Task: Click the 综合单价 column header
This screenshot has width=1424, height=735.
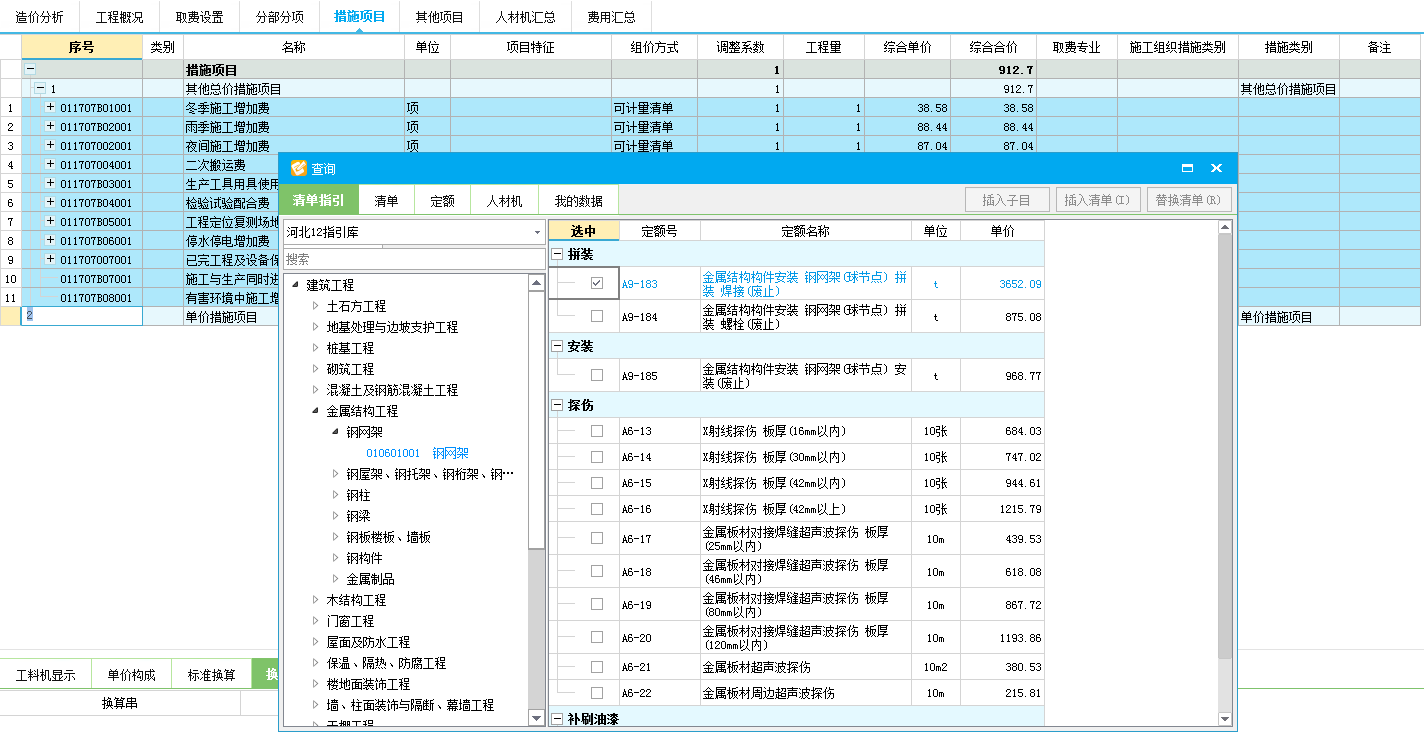Action: tap(908, 47)
